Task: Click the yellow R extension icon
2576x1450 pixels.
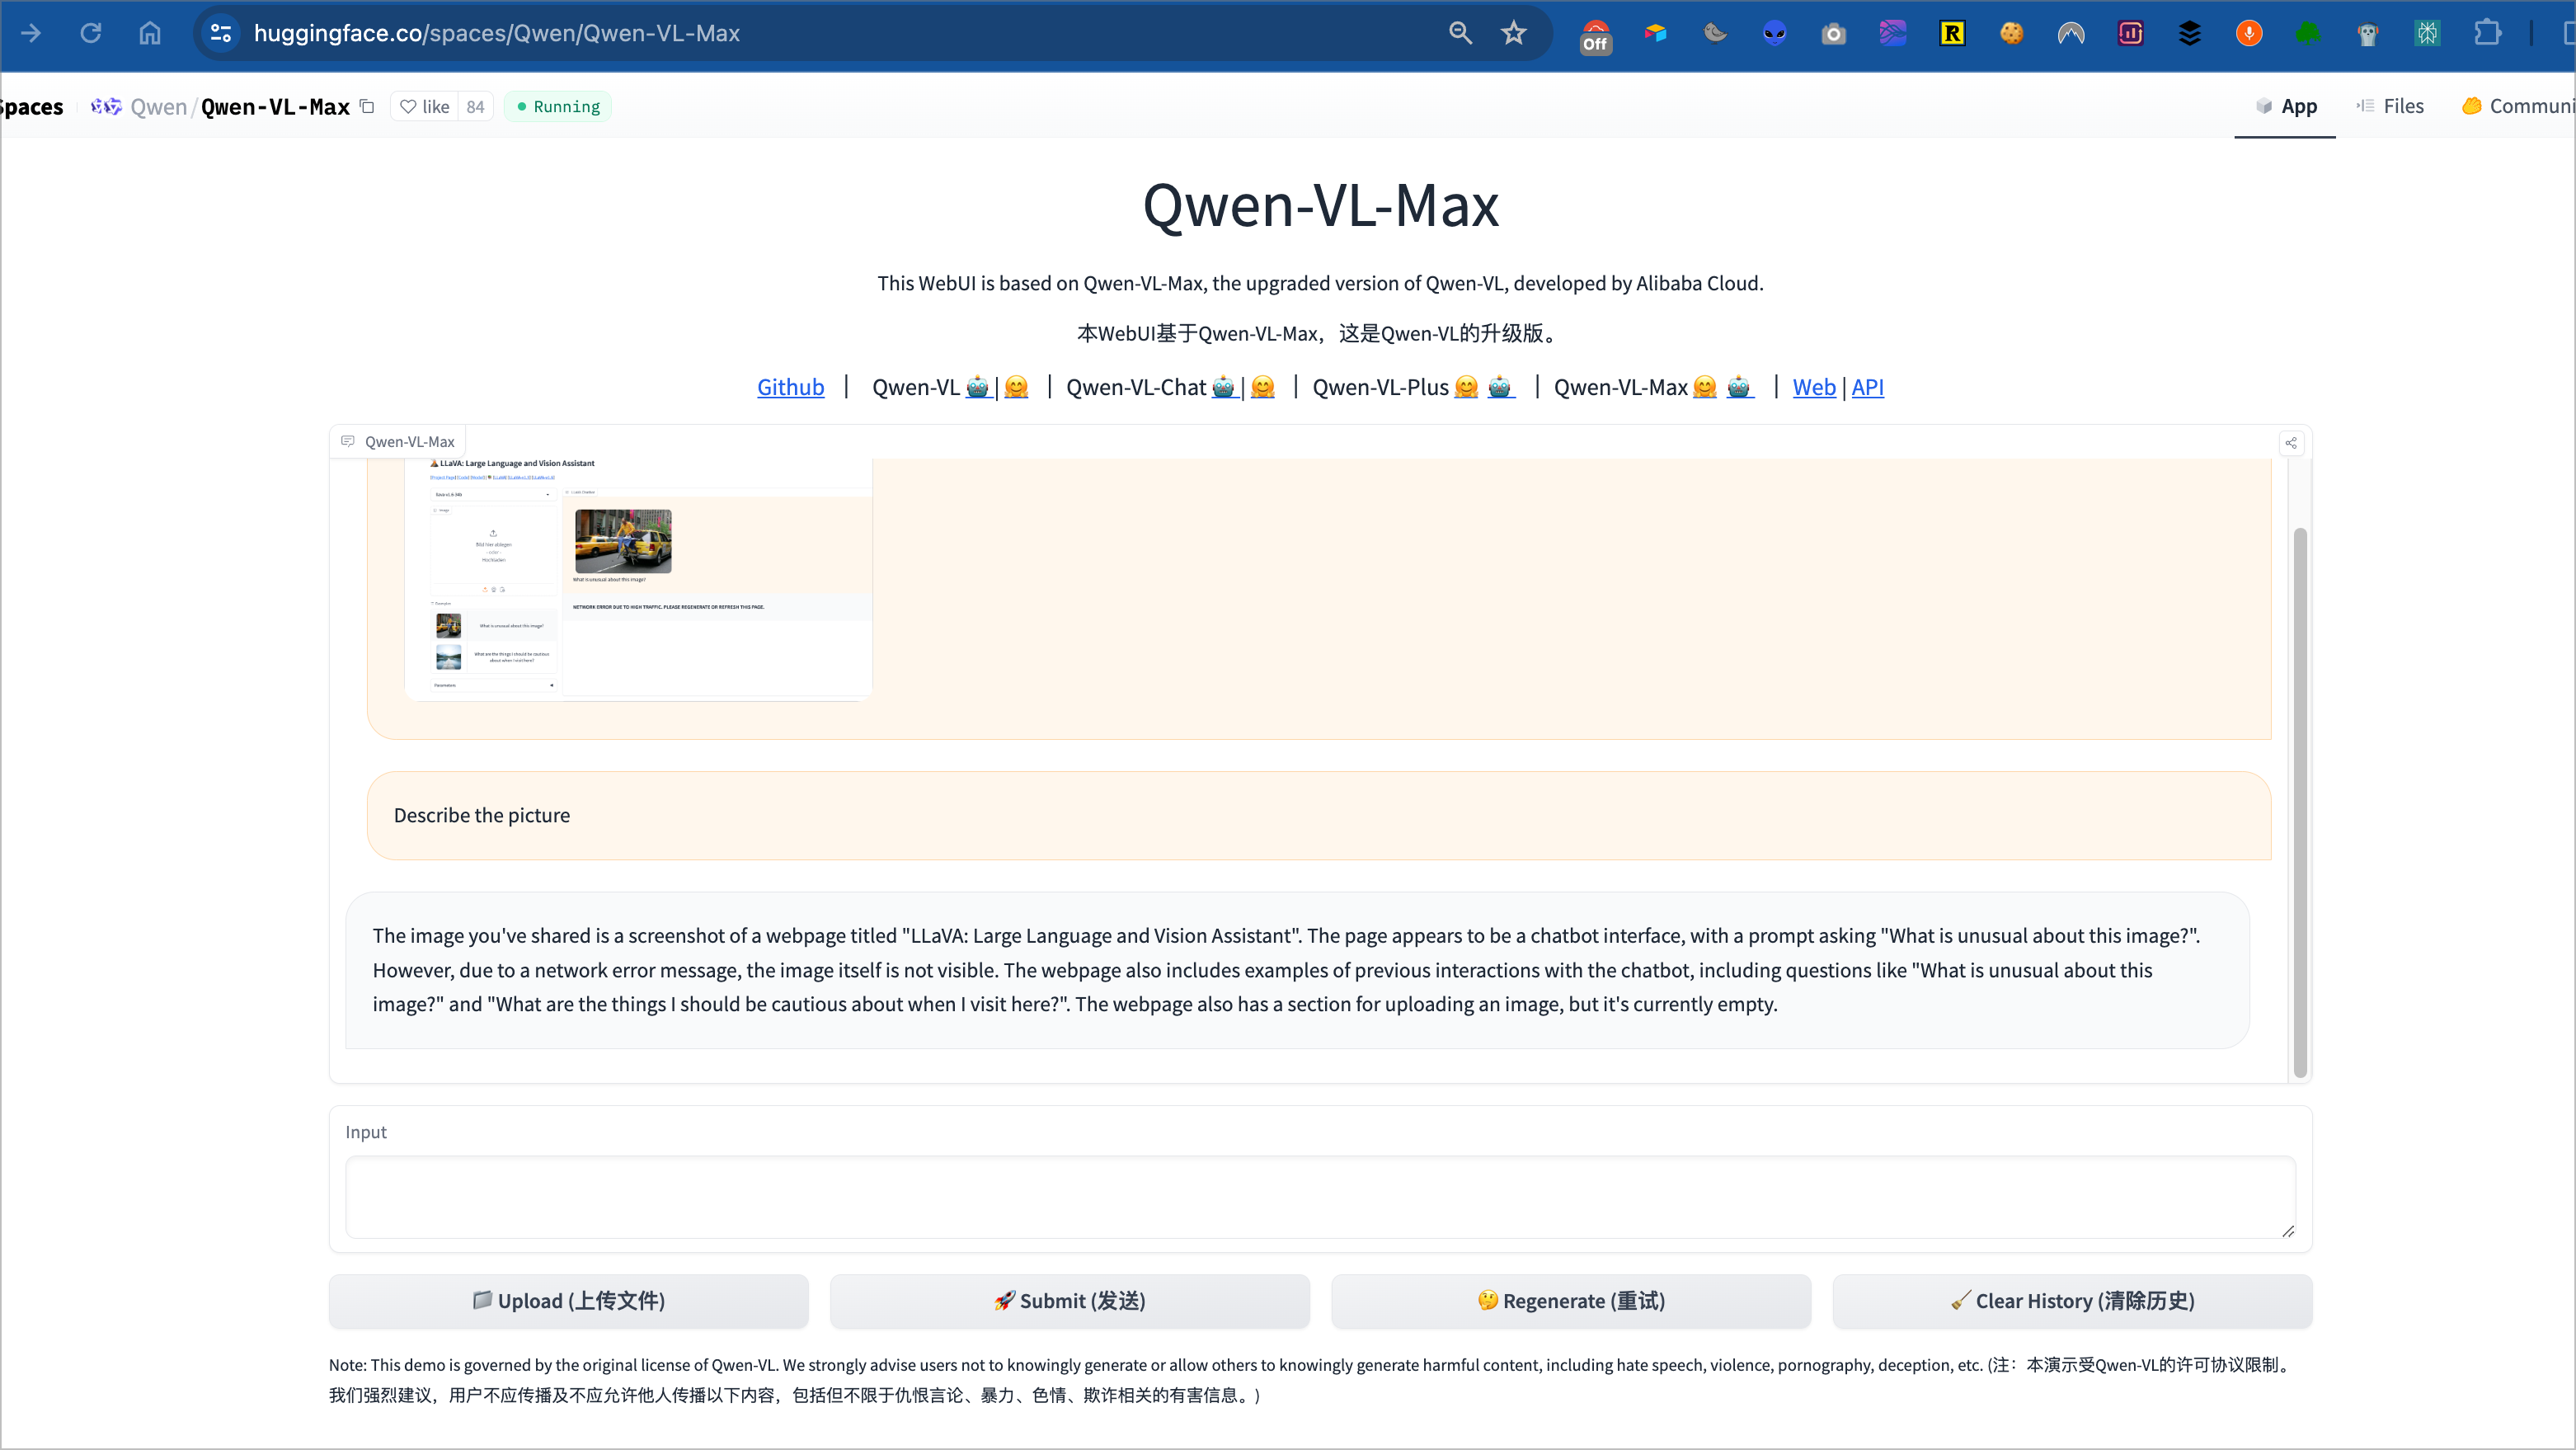Action: (x=1952, y=33)
